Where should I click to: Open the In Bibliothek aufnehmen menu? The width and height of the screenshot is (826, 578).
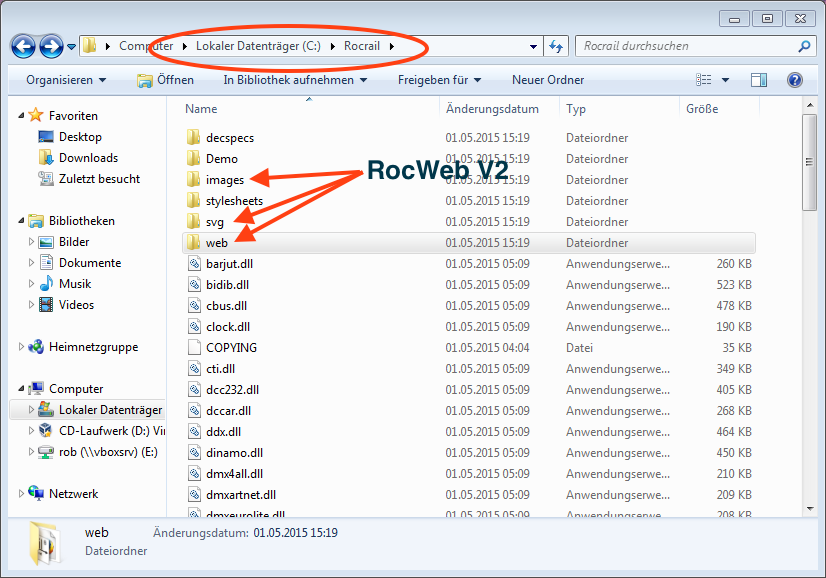[x=294, y=80]
